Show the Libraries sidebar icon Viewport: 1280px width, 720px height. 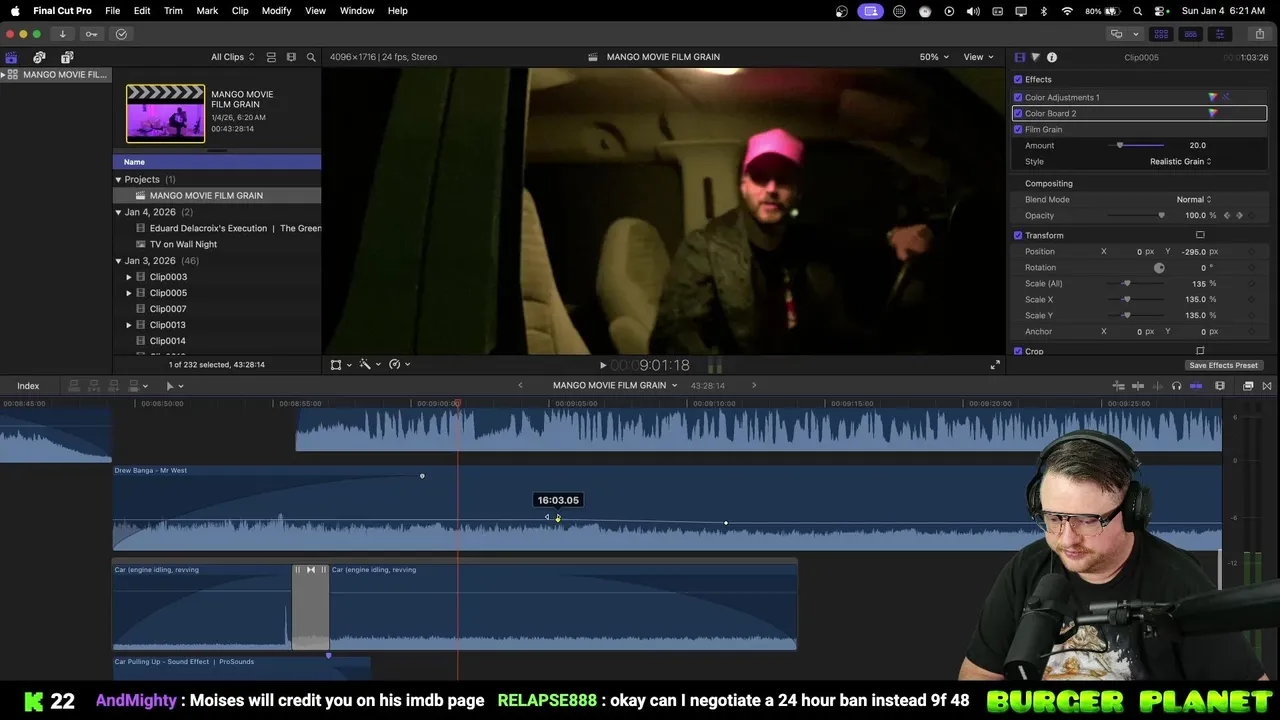11,57
